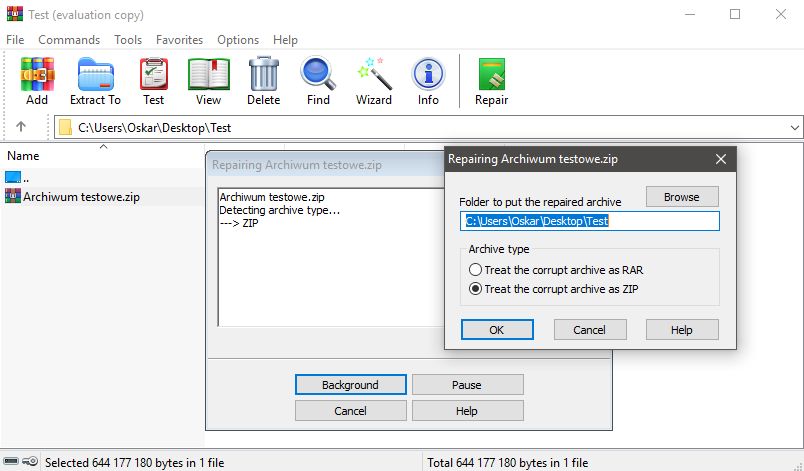Open the Commands menu
The image size is (804, 471).
69,39
